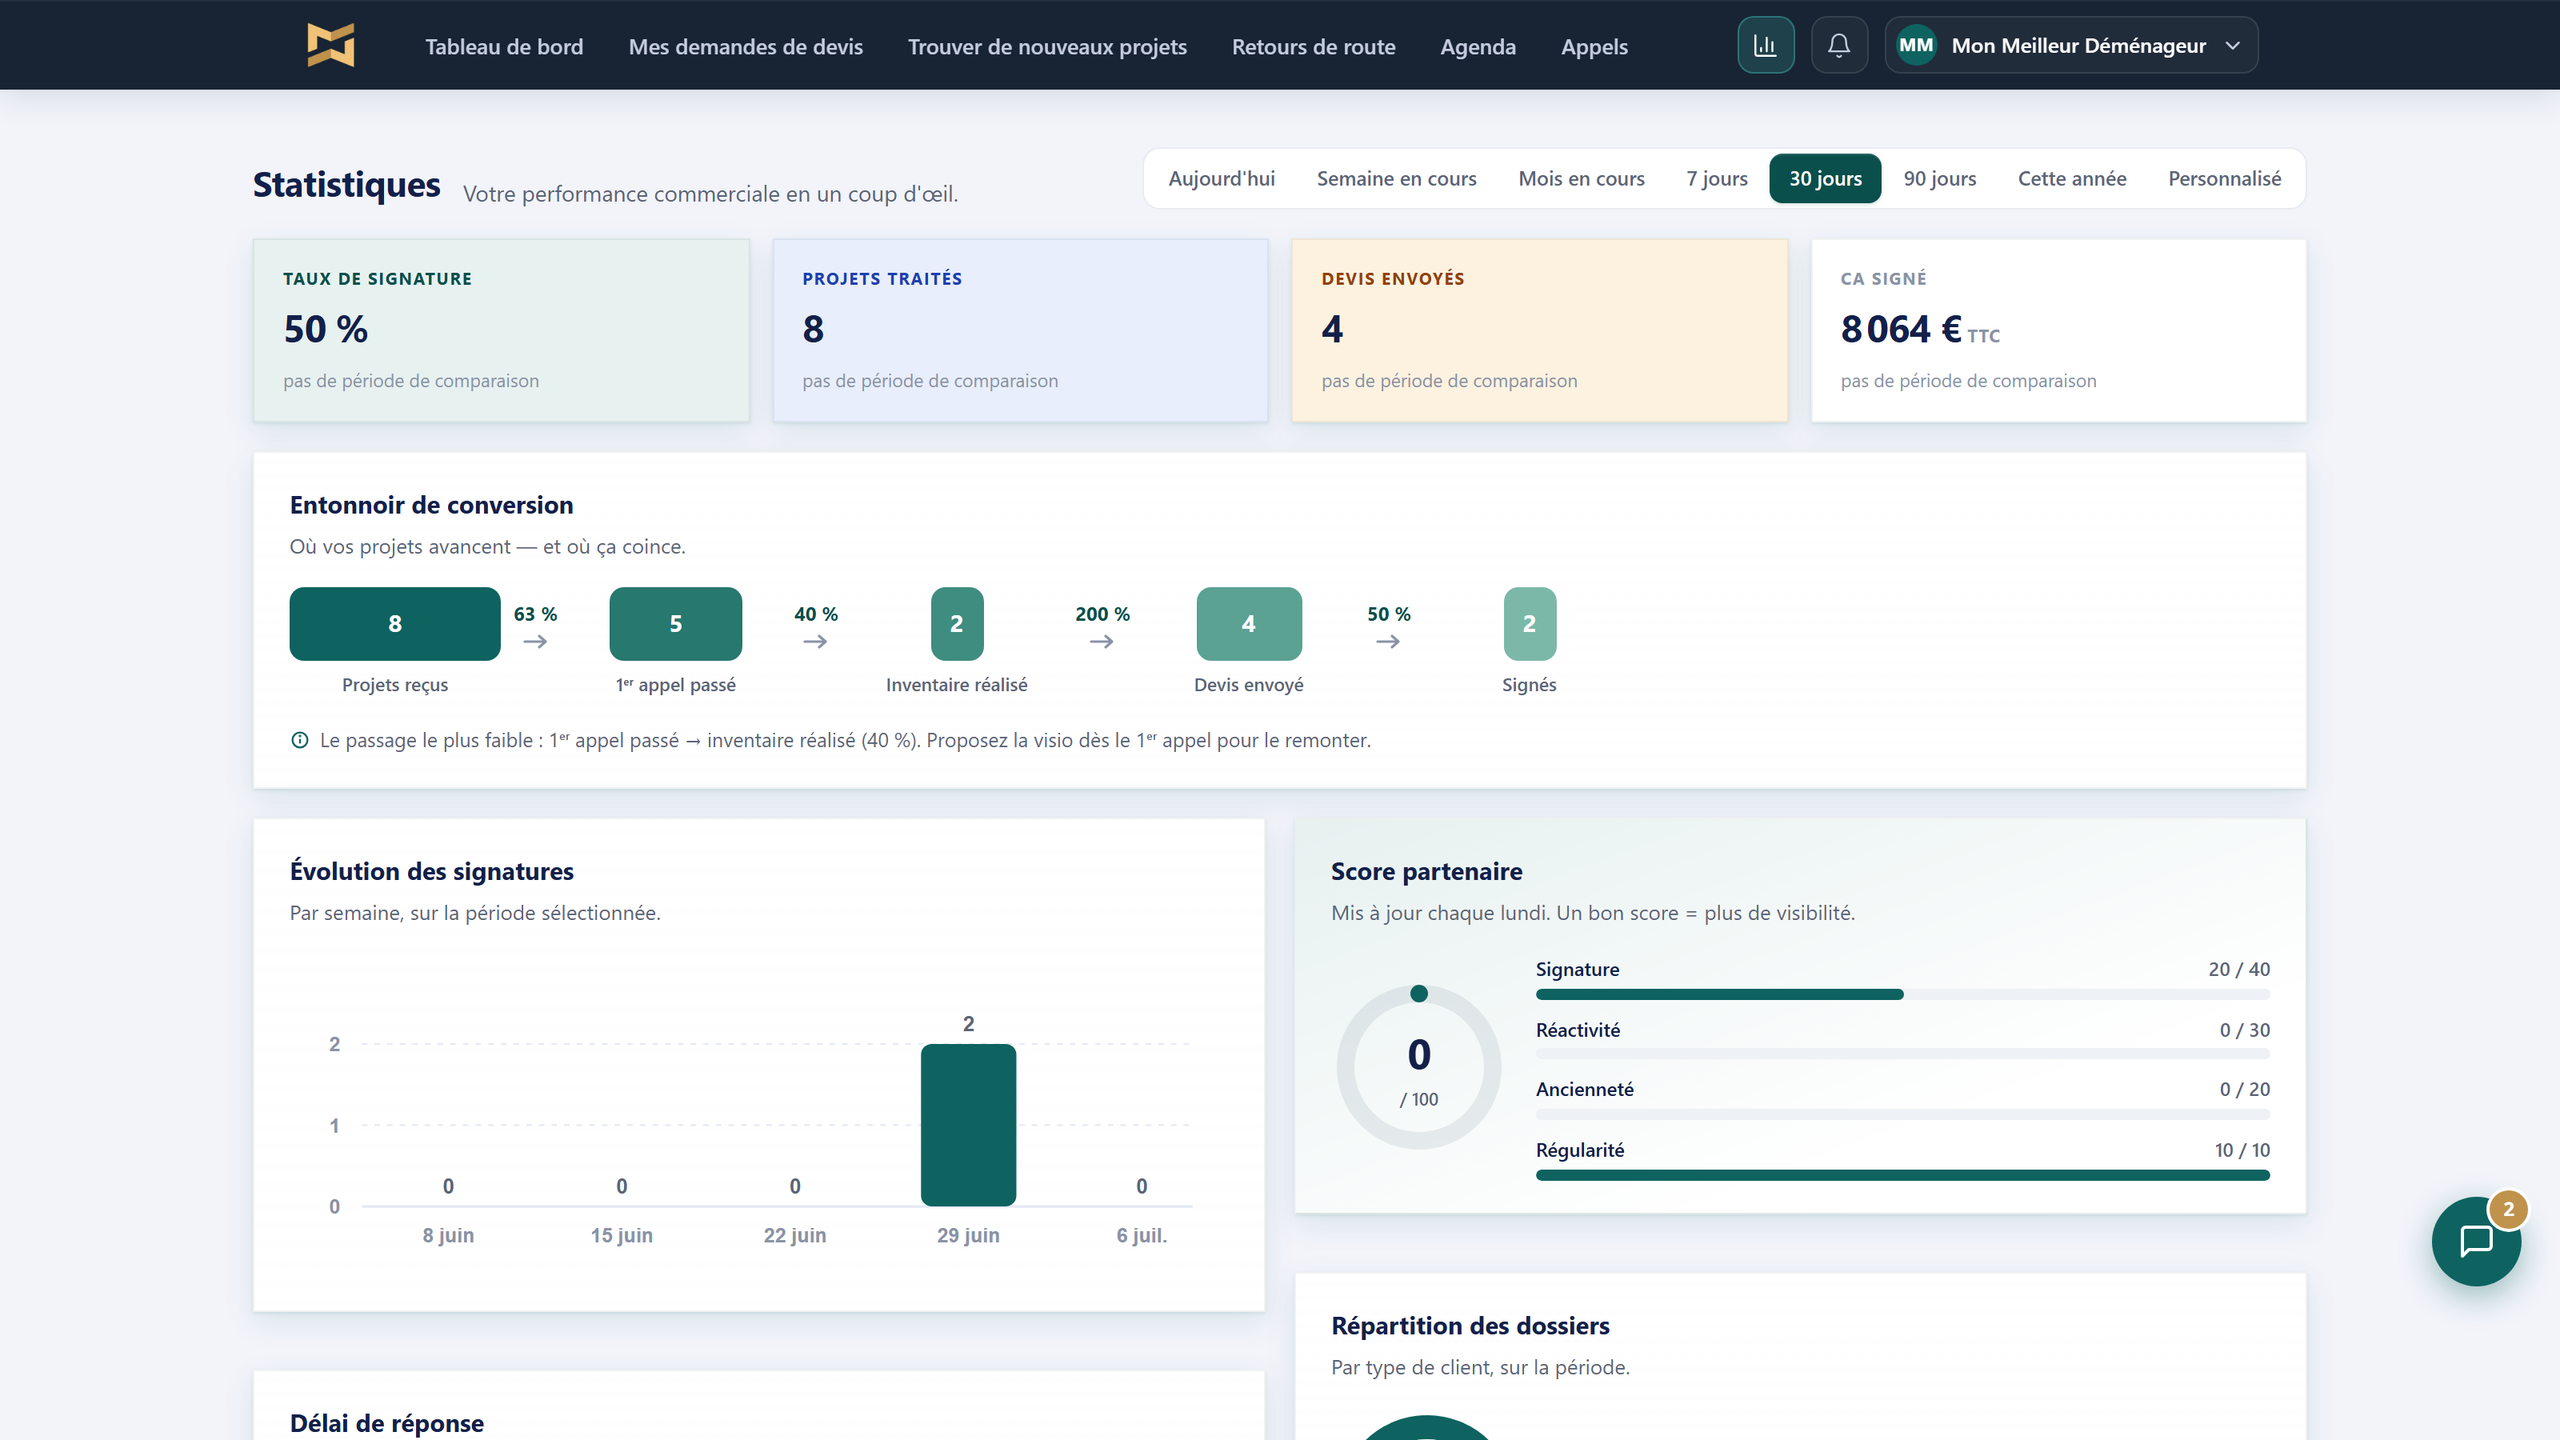Click the 15 juin axis label
This screenshot has height=1440, width=2560.
(x=621, y=1235)
